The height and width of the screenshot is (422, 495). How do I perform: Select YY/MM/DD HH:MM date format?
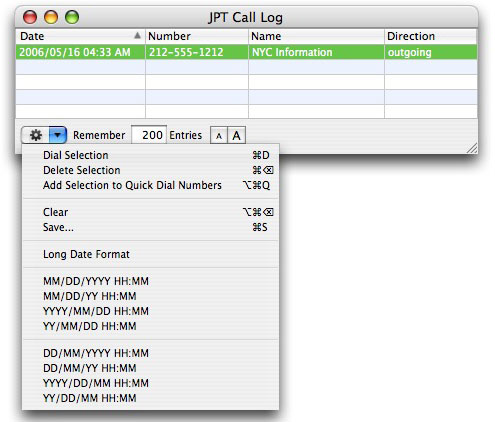coord(150,326)
